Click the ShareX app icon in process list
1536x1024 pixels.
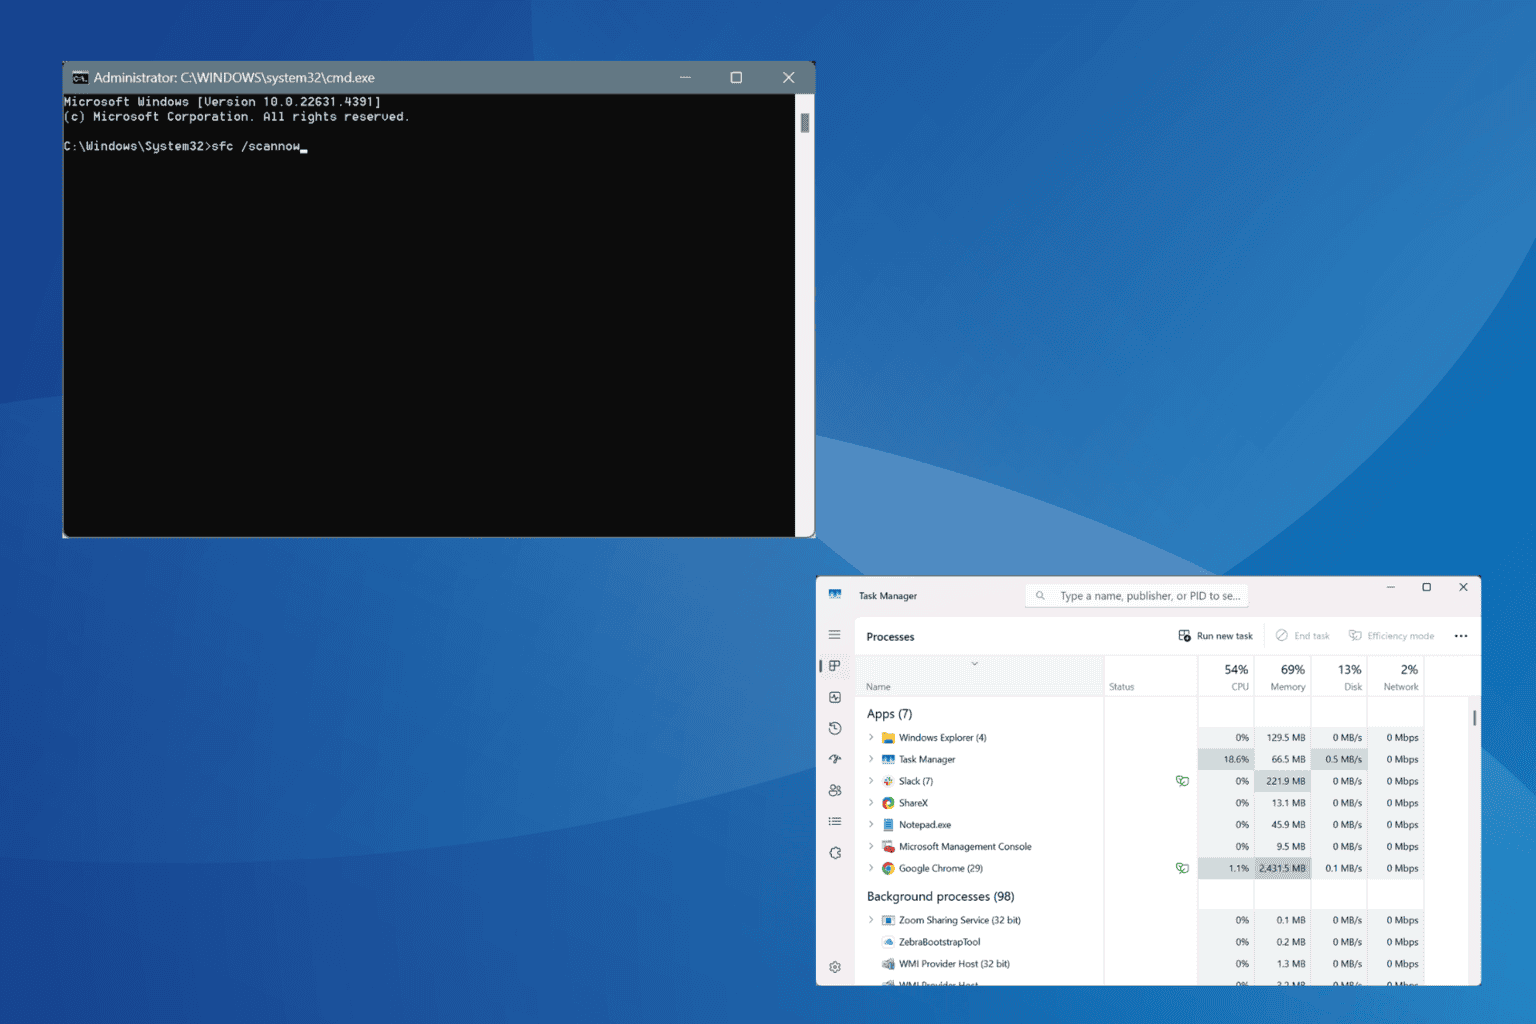[x=887, y=803]
